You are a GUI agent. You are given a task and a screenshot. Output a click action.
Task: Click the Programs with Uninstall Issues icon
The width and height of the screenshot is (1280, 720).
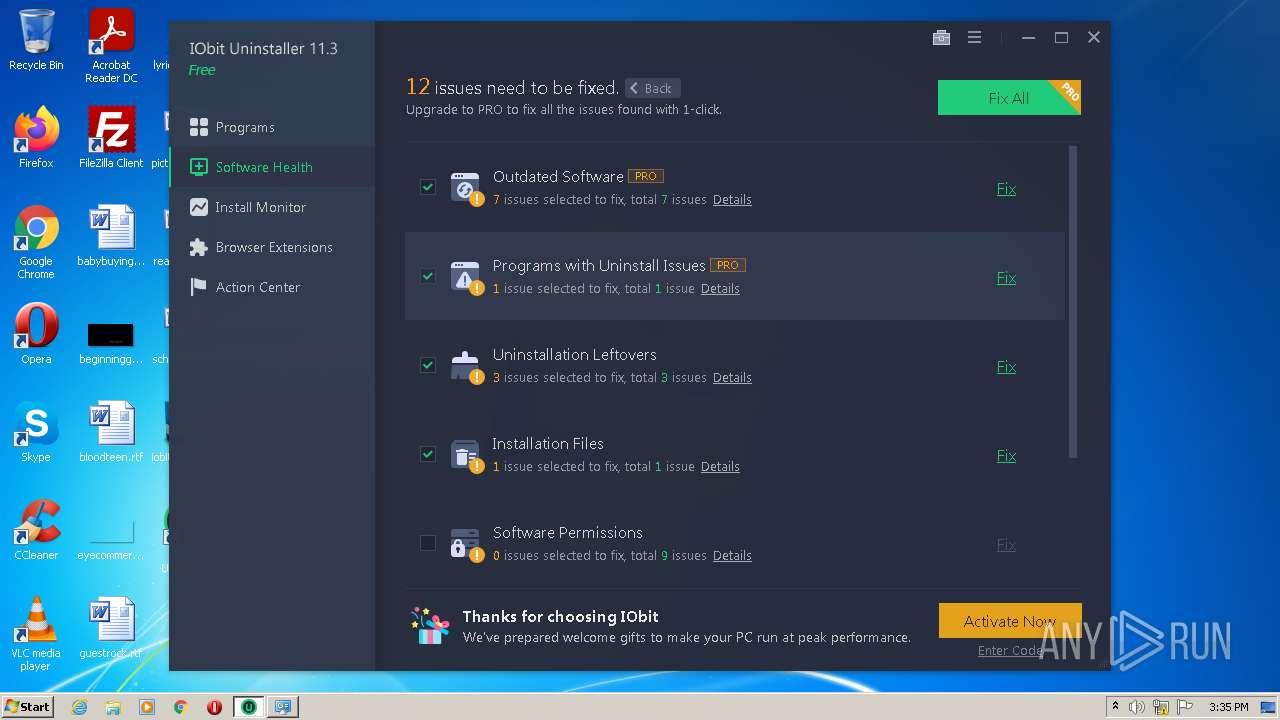(466, 277)
